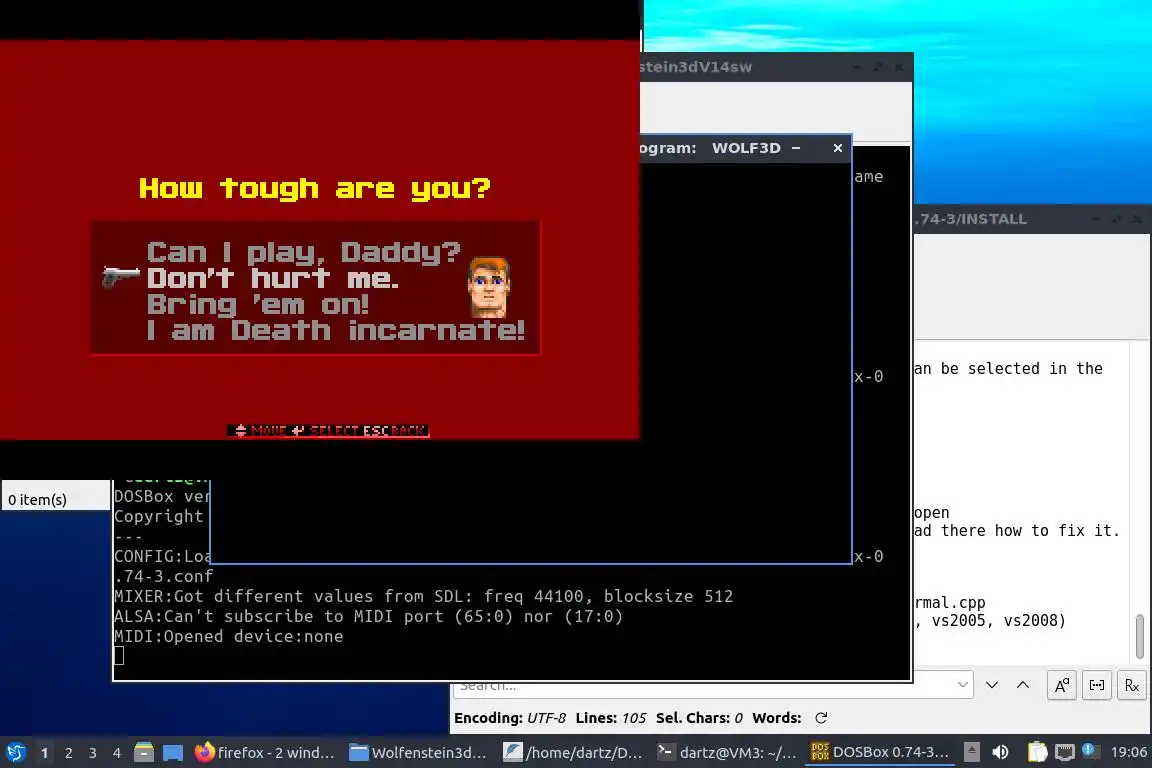Click the ALSA:Can't subscribe terminal line
The height and width of the screenshot is (768, 1152).
click(x=368, y=617)
